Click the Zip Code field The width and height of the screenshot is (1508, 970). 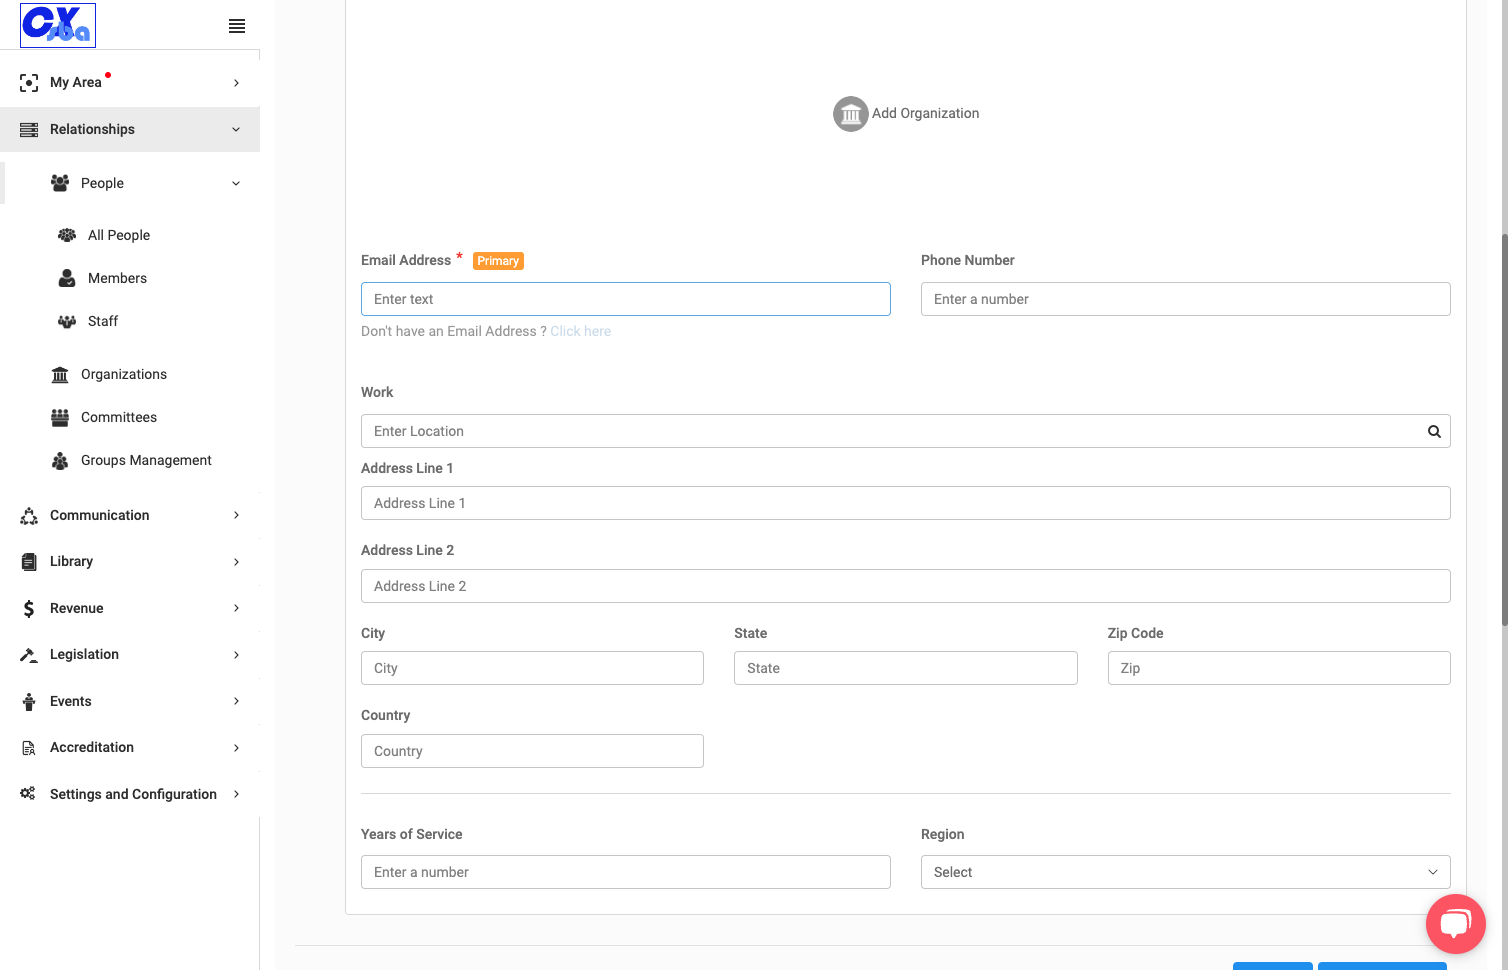coord(1279,668)
